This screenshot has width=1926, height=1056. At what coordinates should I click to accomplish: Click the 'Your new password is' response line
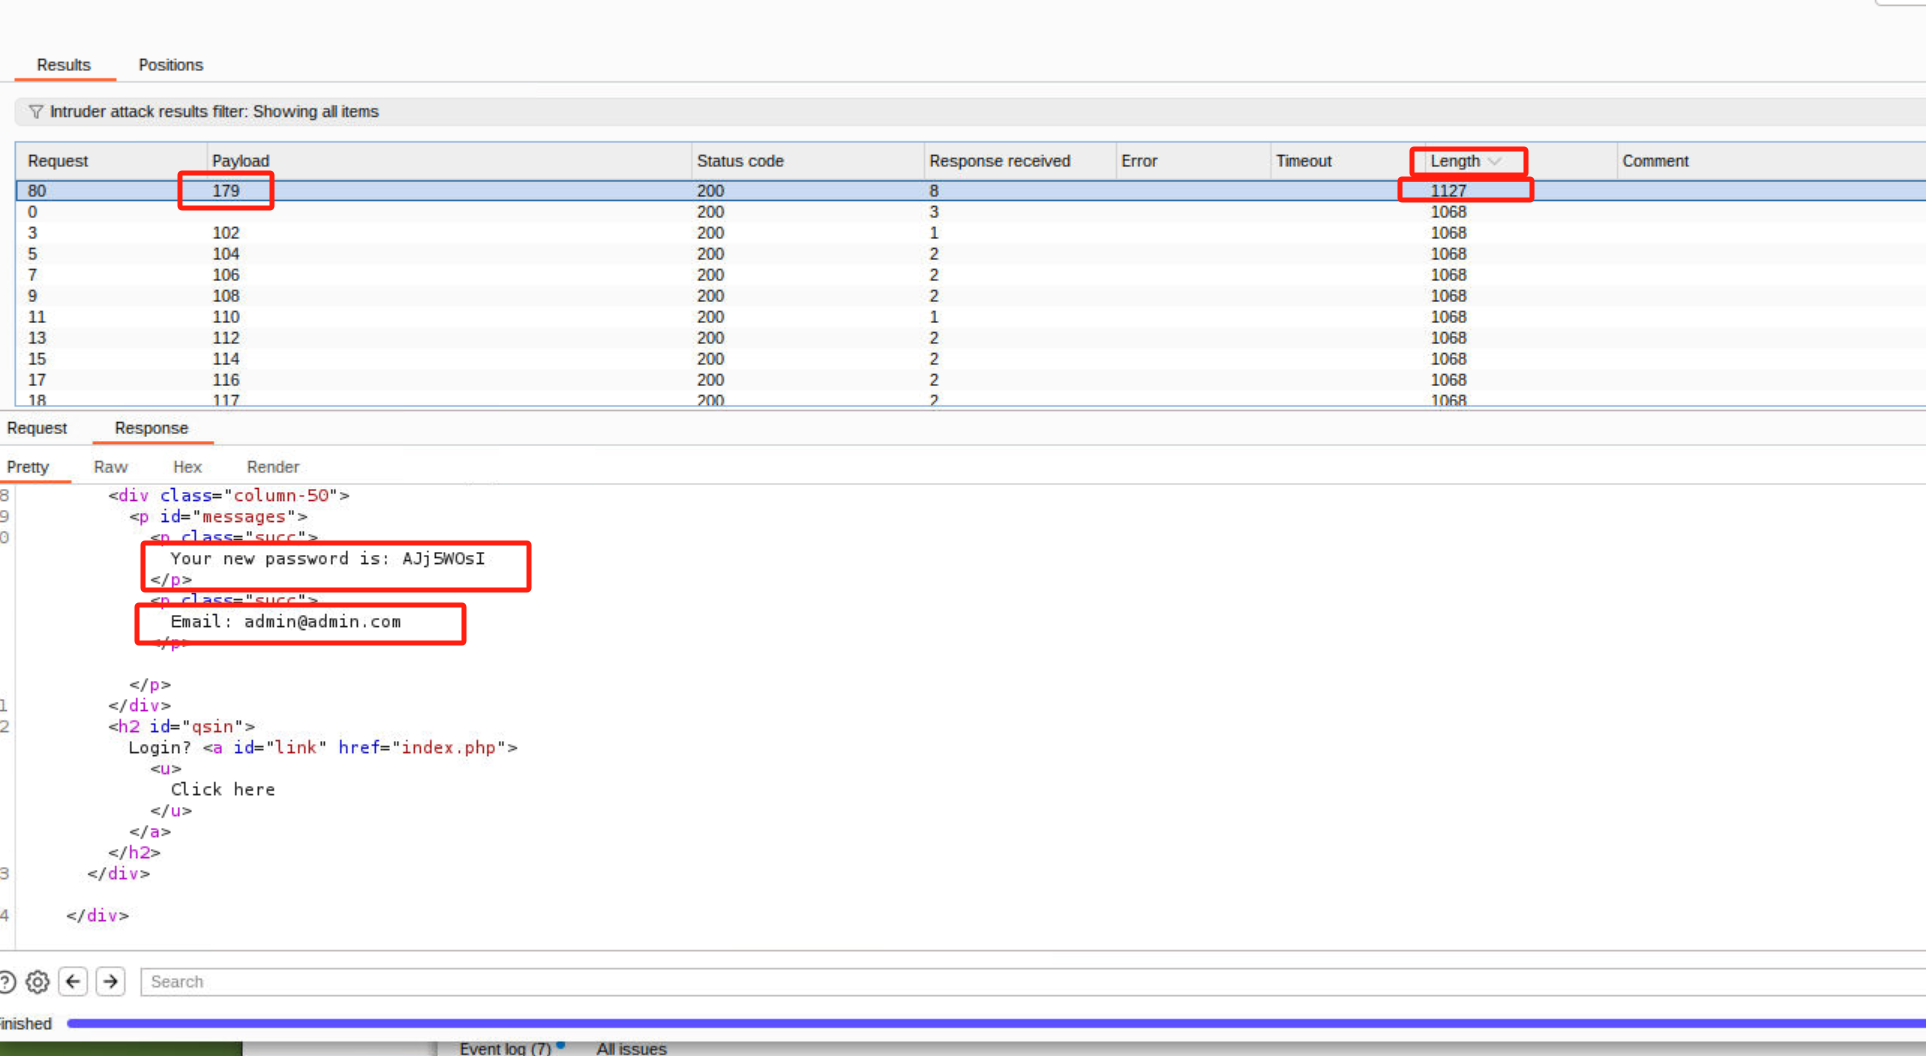[328, 559]
